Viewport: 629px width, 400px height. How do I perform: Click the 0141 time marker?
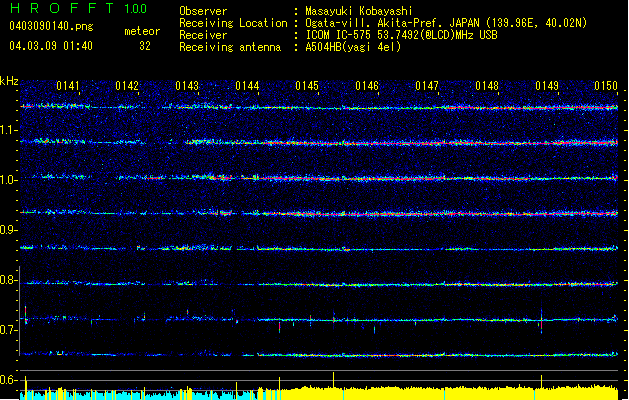tap(68, 86)
